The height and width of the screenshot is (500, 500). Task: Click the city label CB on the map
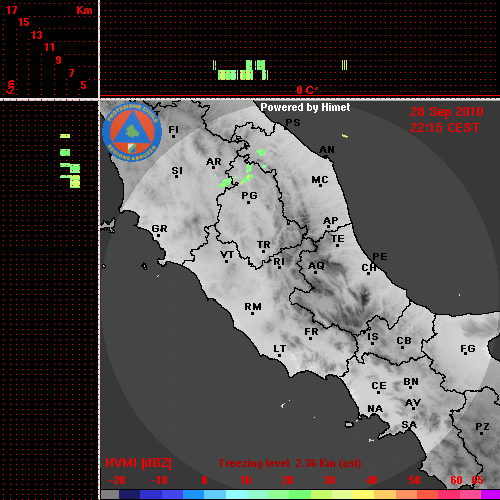(x=404, y=341)
